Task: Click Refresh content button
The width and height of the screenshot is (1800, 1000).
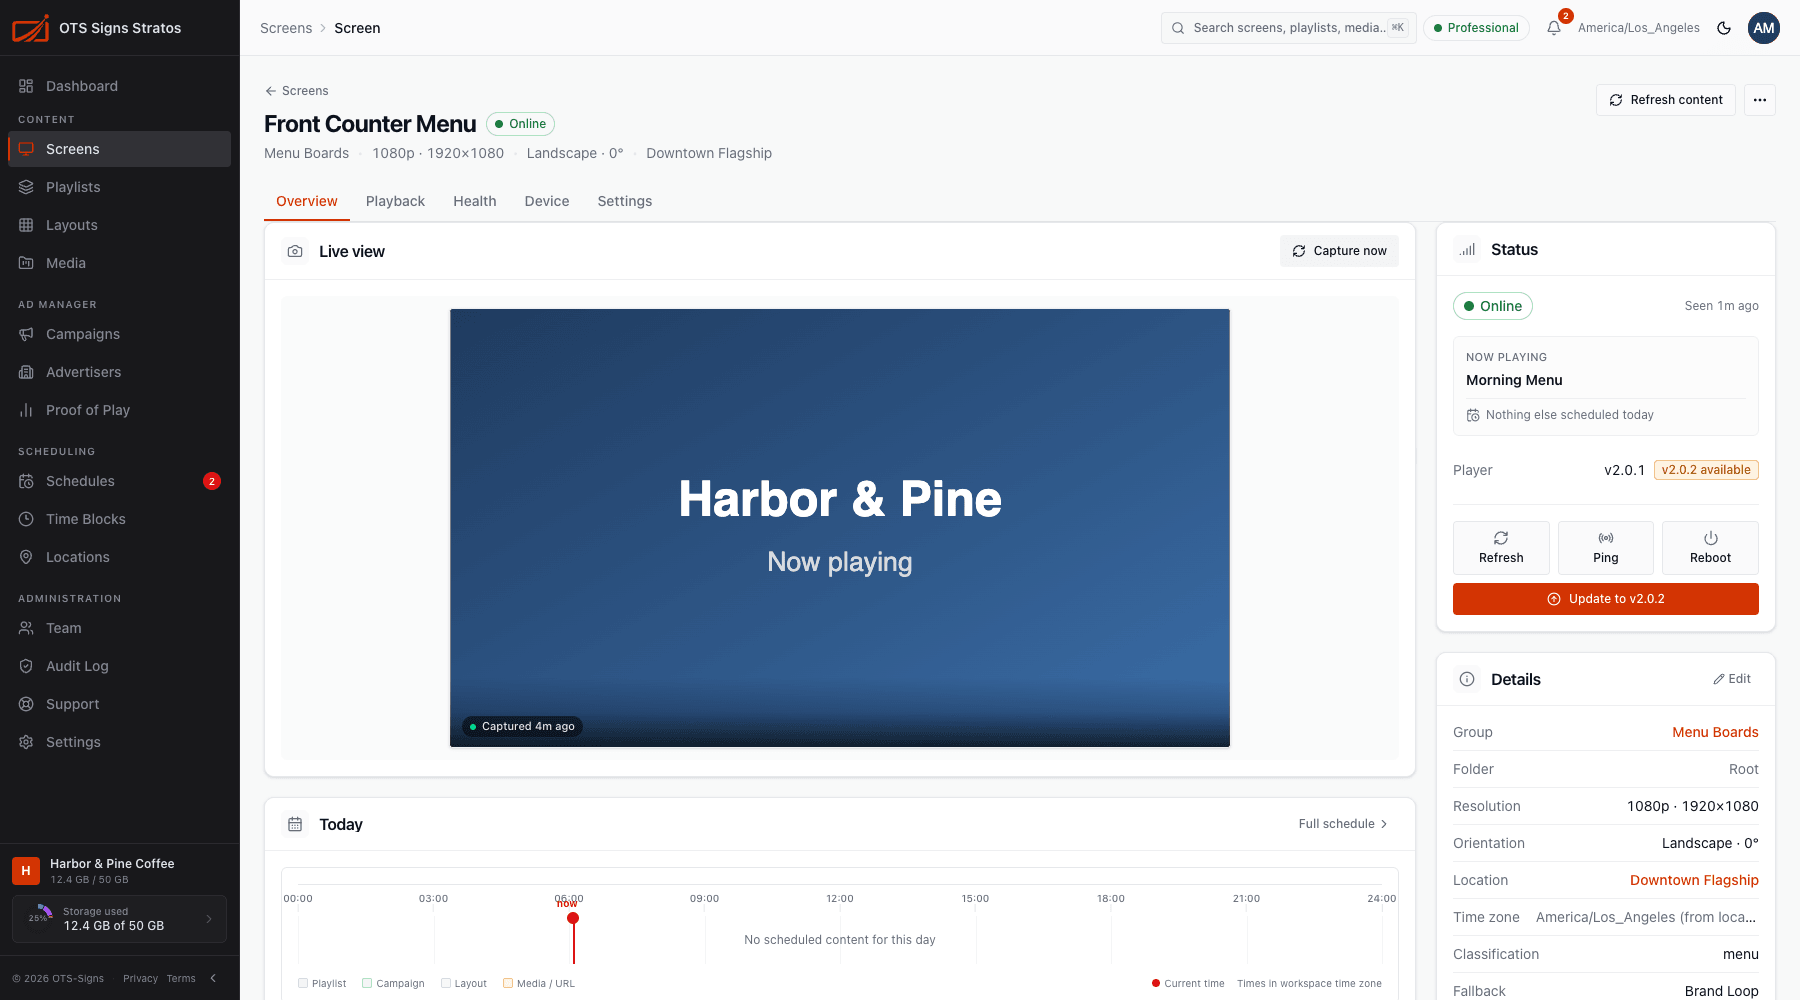Action: pos(1666,100)
